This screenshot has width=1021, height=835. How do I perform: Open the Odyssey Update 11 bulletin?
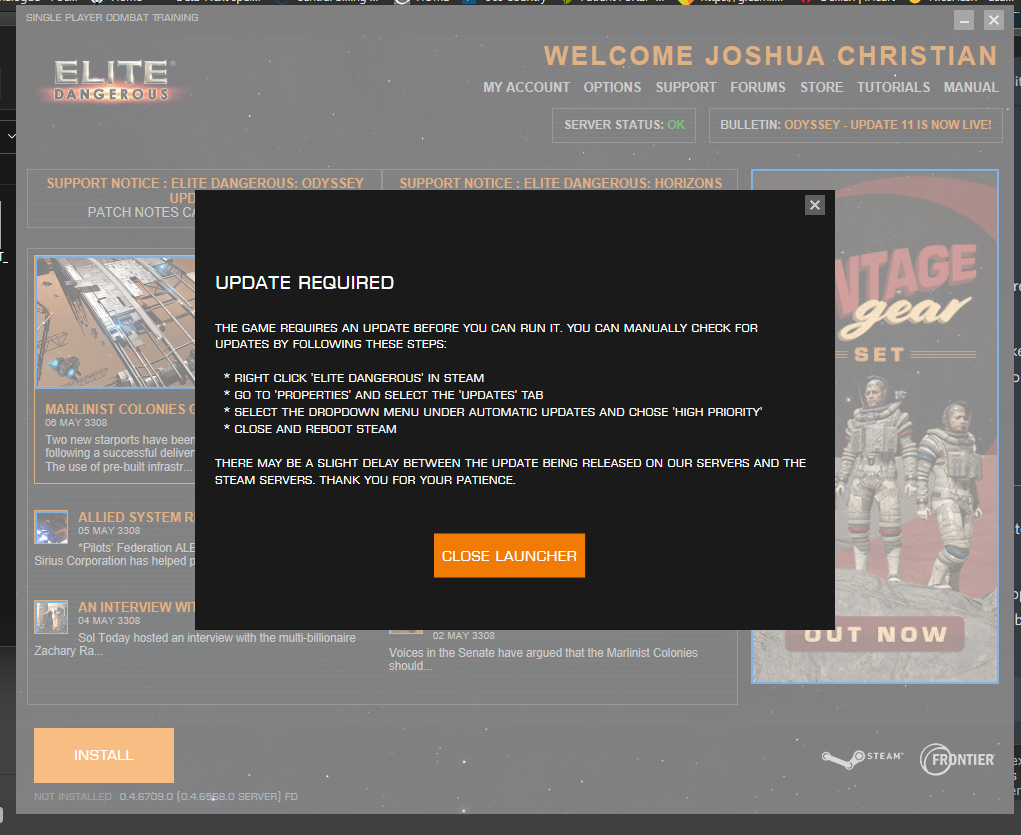click(x=856, y=125)
